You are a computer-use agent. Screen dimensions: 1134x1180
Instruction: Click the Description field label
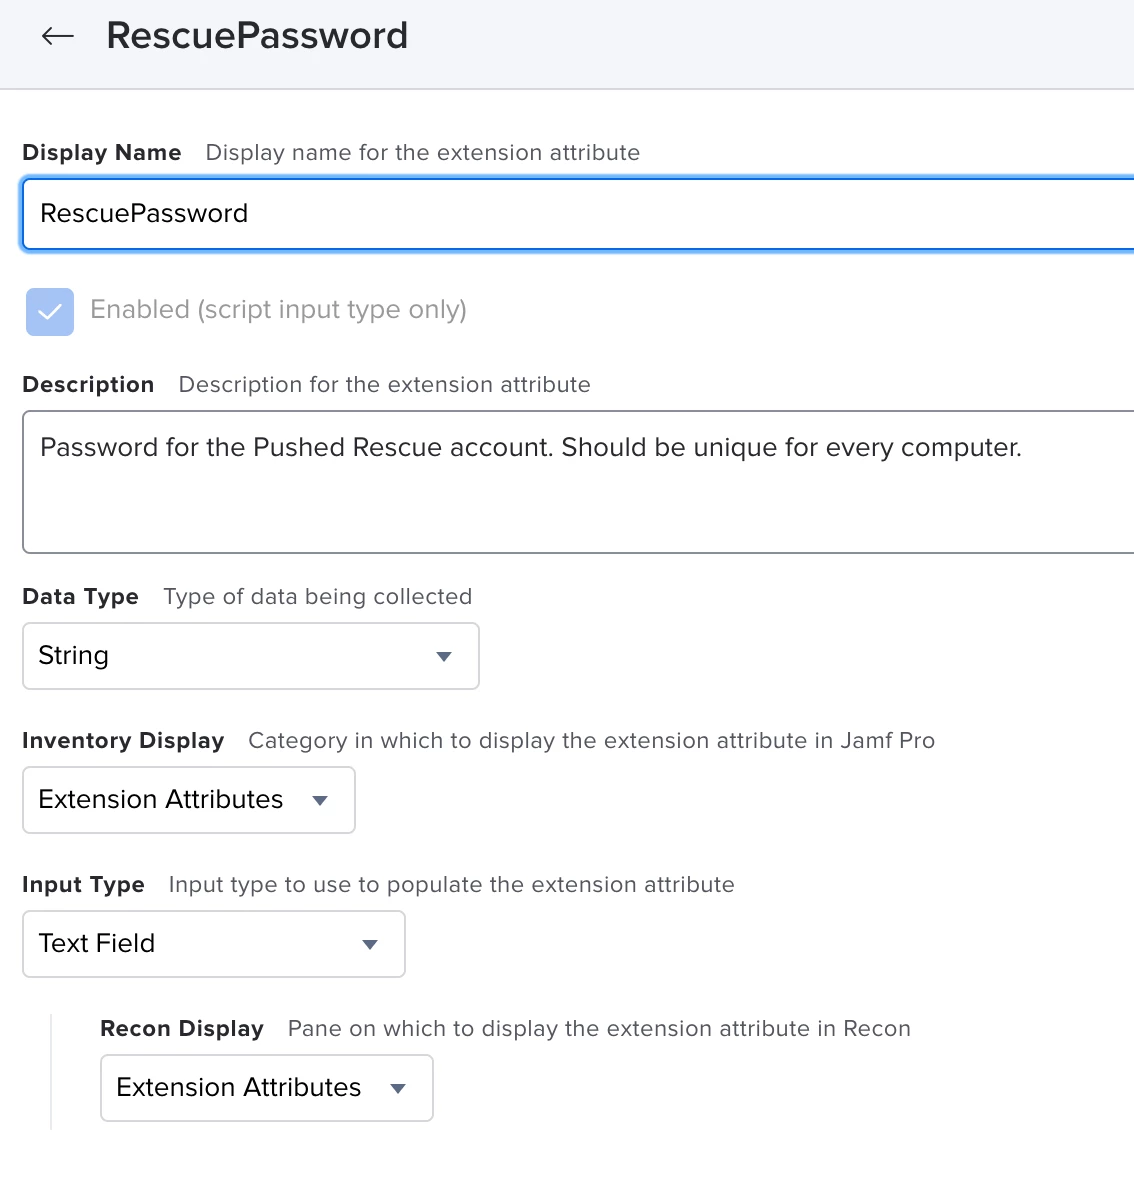pos(88,385)
